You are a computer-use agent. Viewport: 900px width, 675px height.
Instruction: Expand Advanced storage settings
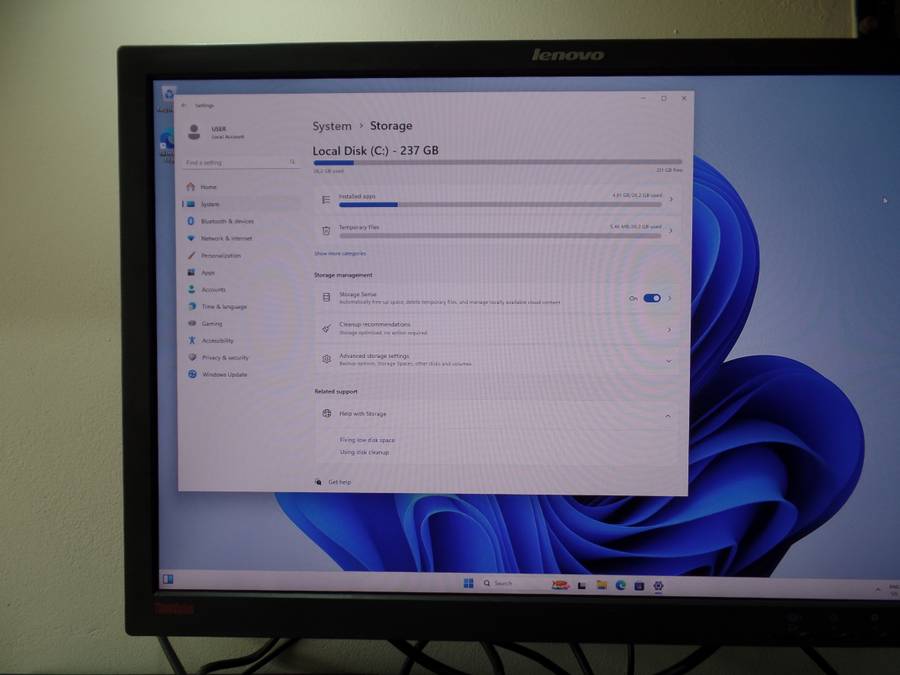point(668,360)
